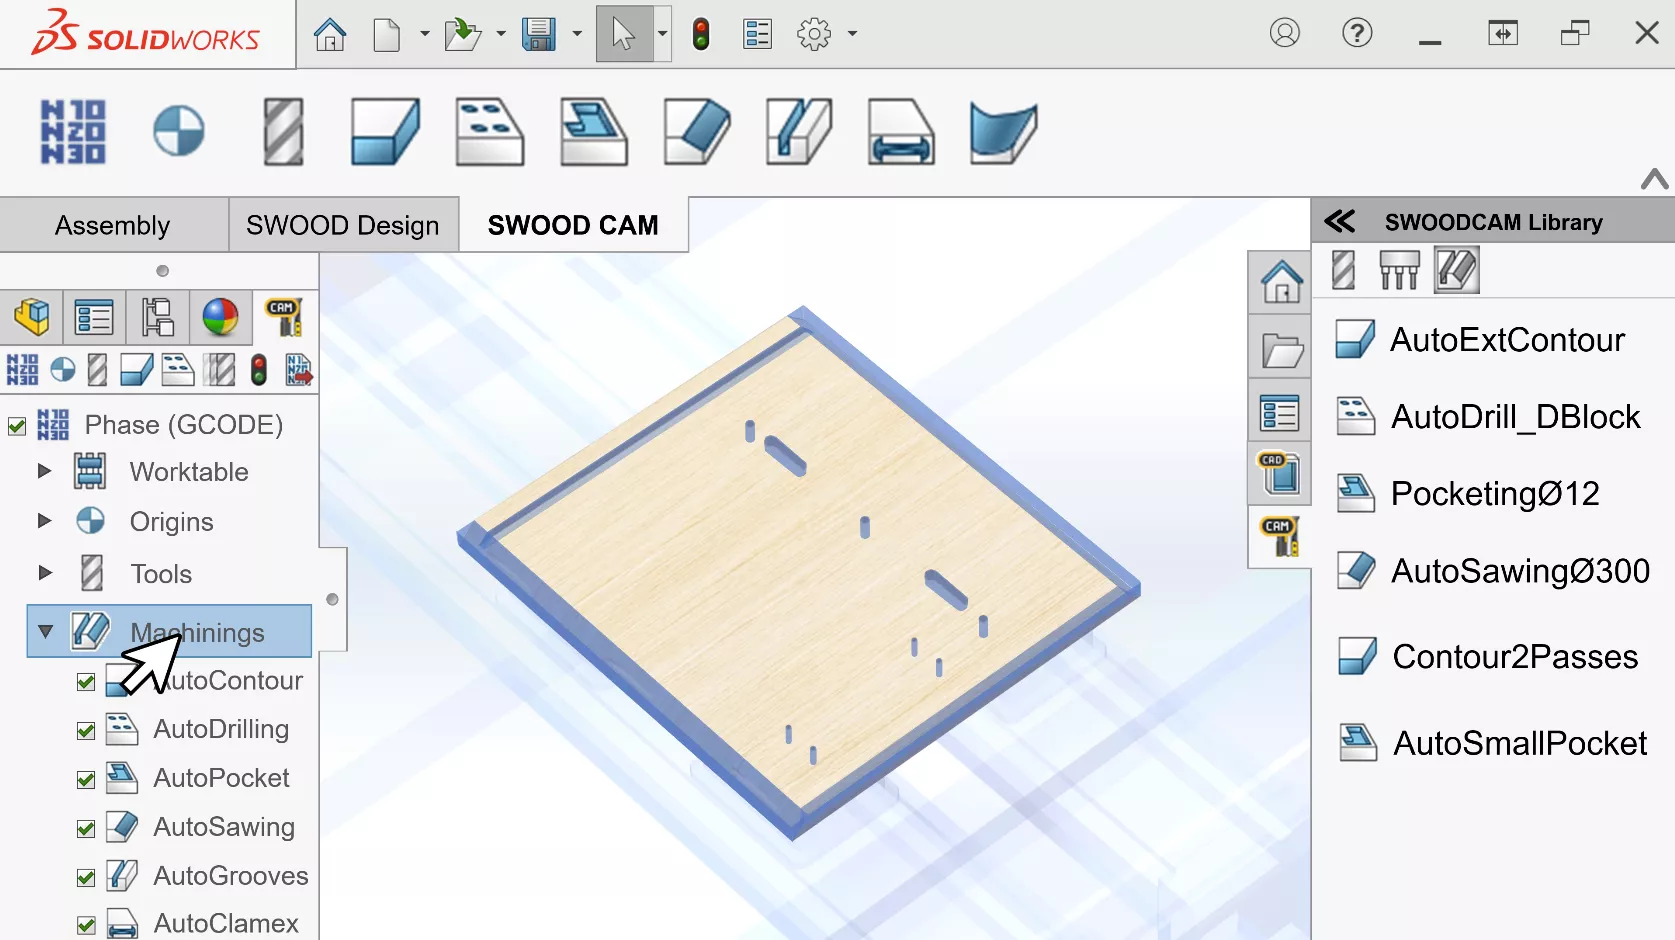Open the CAD library icon in the task pane
Image resolution: width=1675 pixels, height=940 pixels.
point(1281,472)
